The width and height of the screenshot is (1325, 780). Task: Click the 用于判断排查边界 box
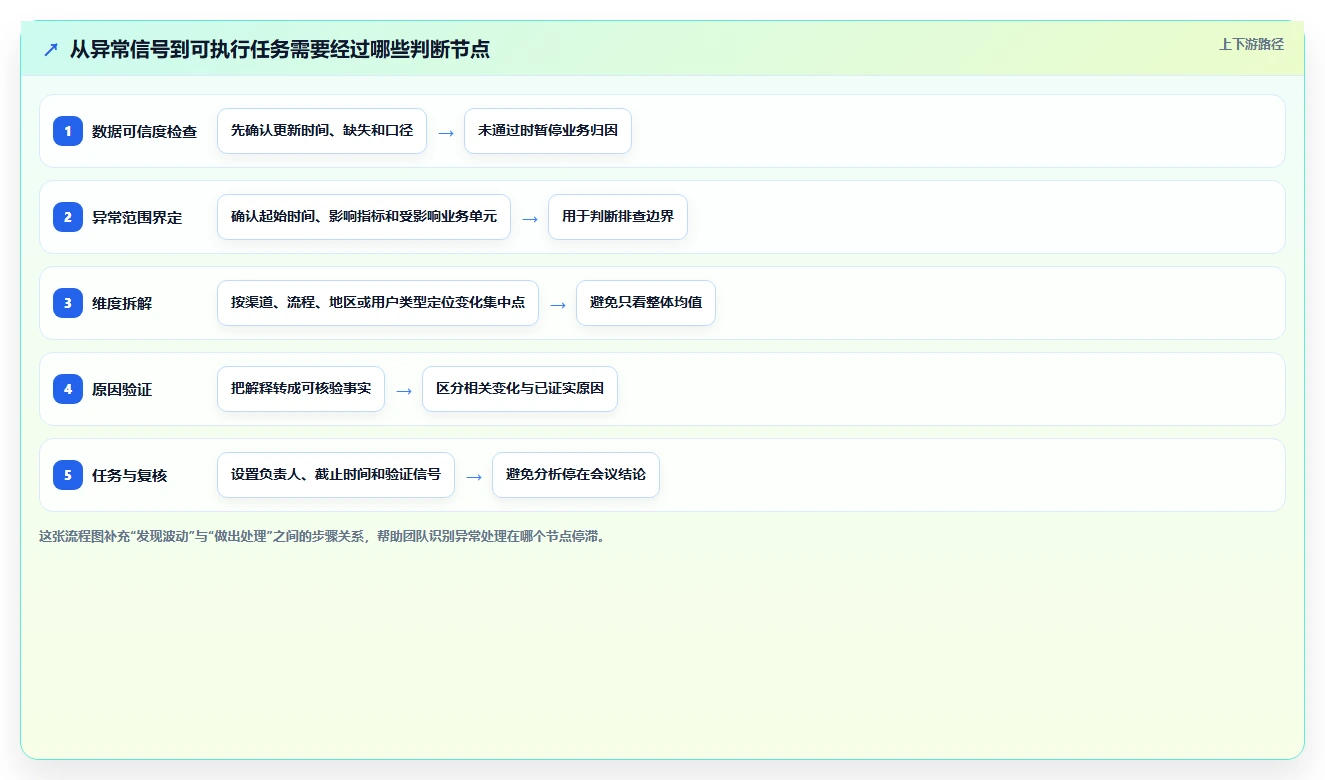[618, 217]
